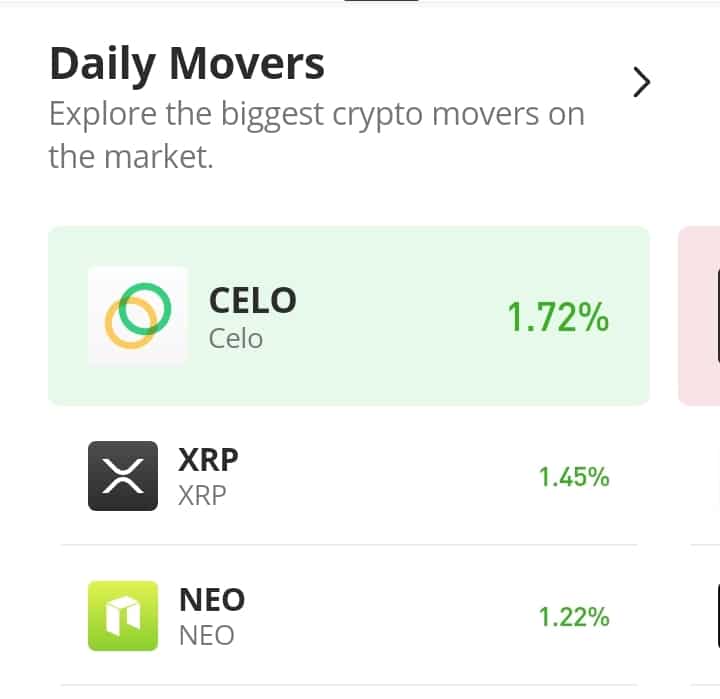Select the CELO ticker symbol text
Image resolution: width=720 pixels, height=699 pixels.
(253, 300)
